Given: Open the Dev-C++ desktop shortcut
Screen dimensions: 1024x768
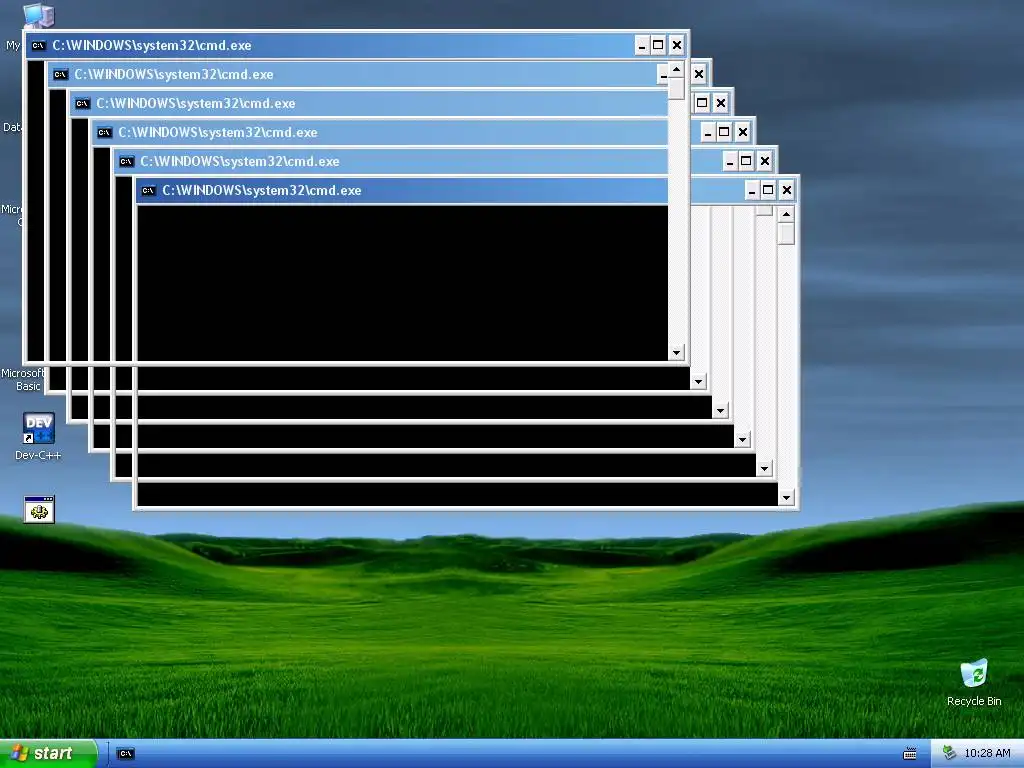Looking at the screenshot, I should 39,436.
